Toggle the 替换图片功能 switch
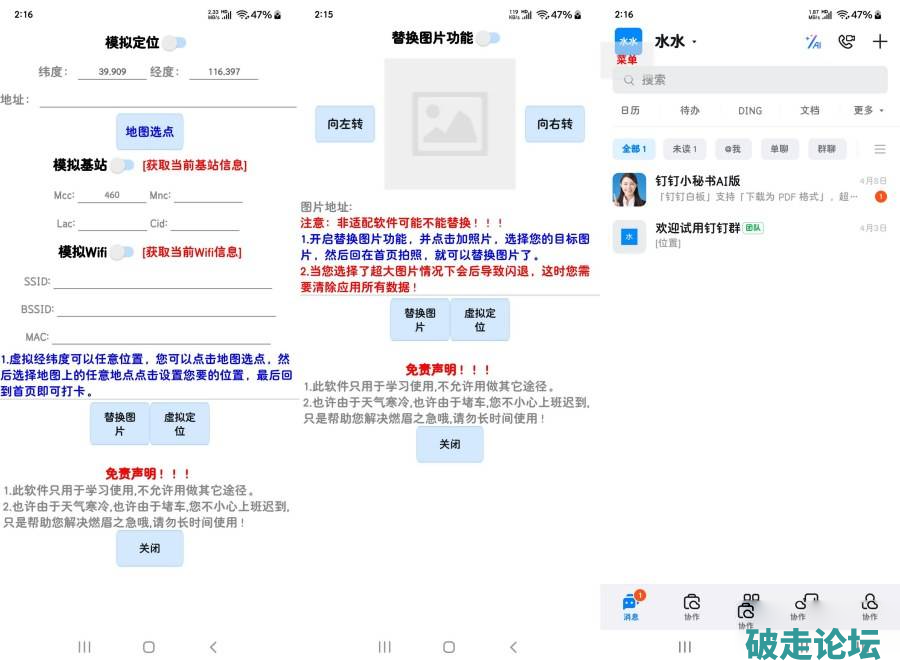 pos(488,38)
